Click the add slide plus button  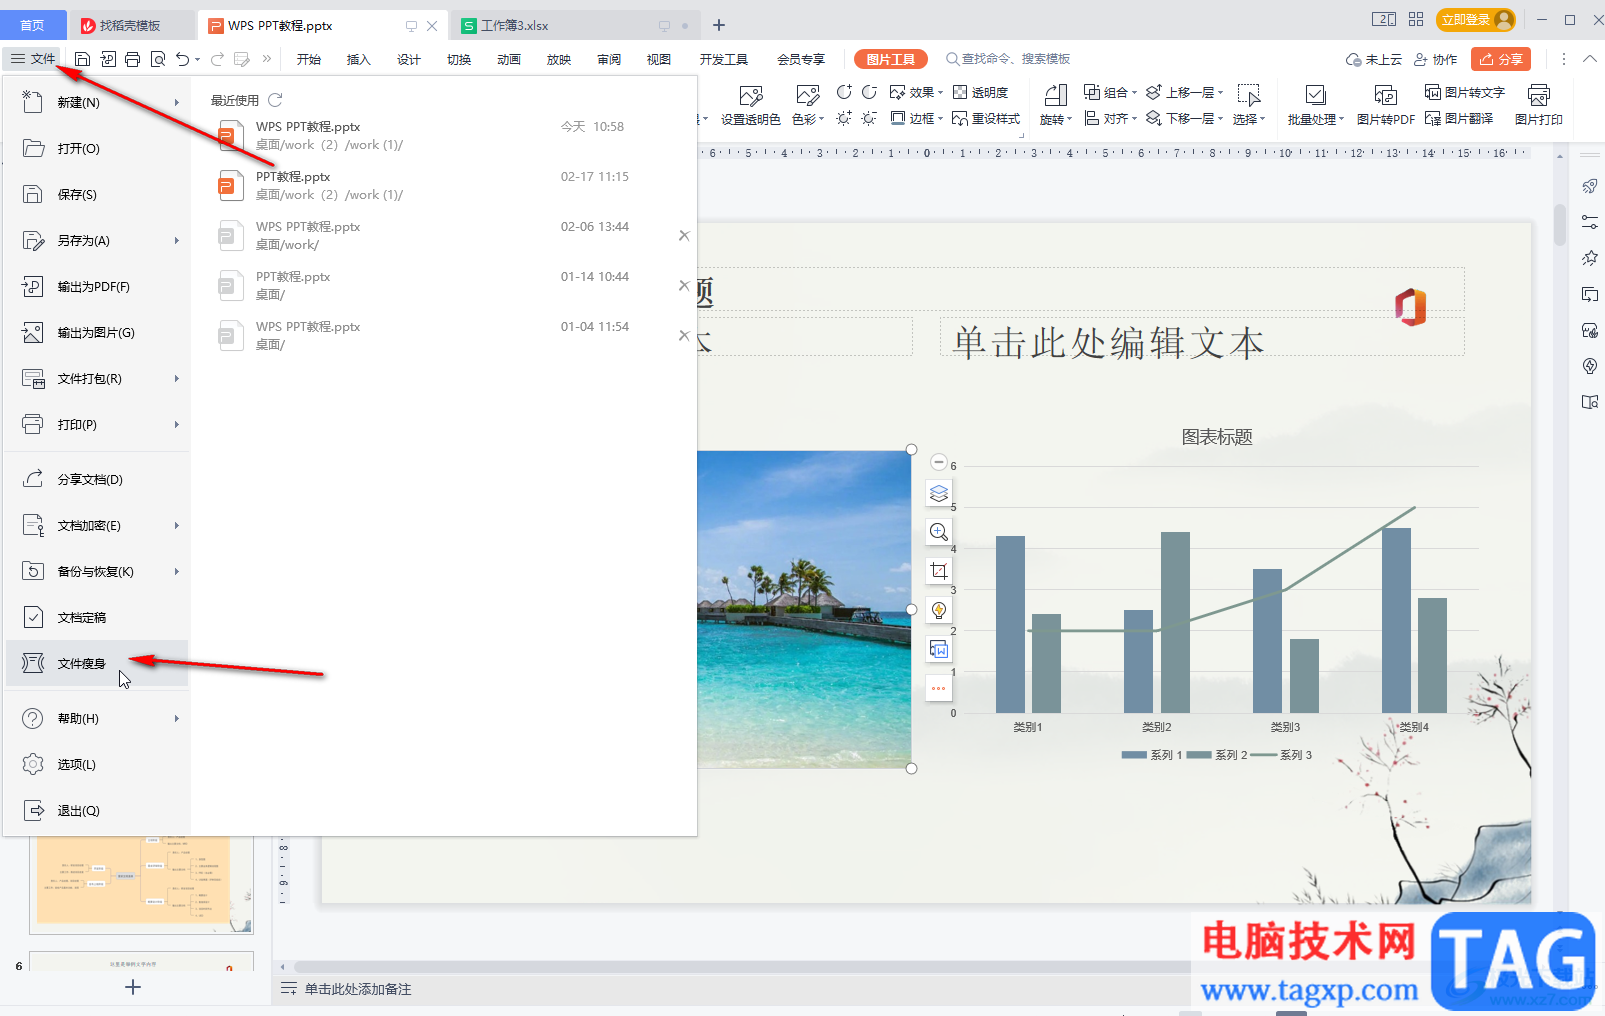[x=133, y=987]
